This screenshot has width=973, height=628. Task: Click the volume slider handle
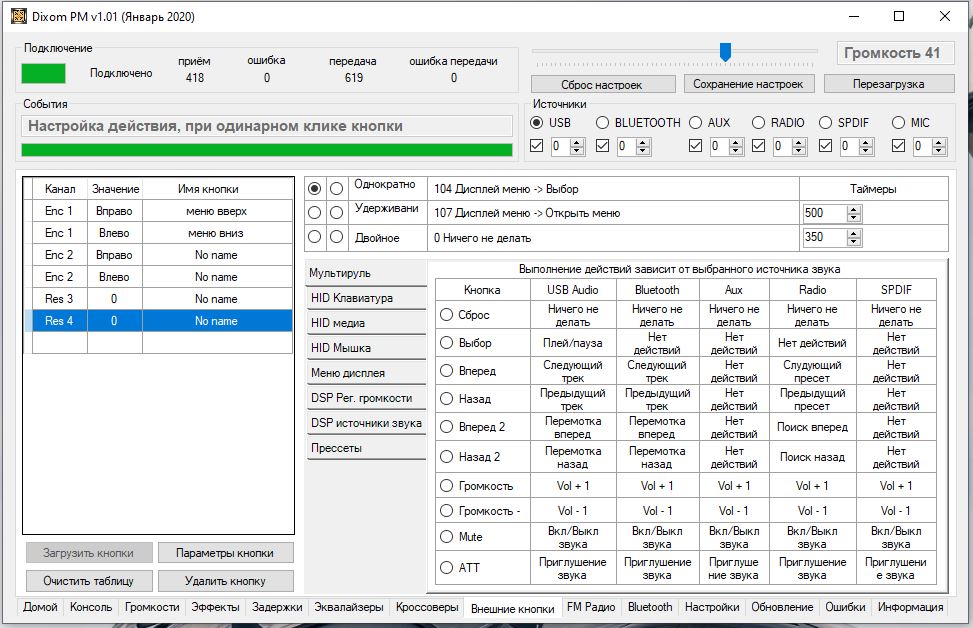[725, 51]
